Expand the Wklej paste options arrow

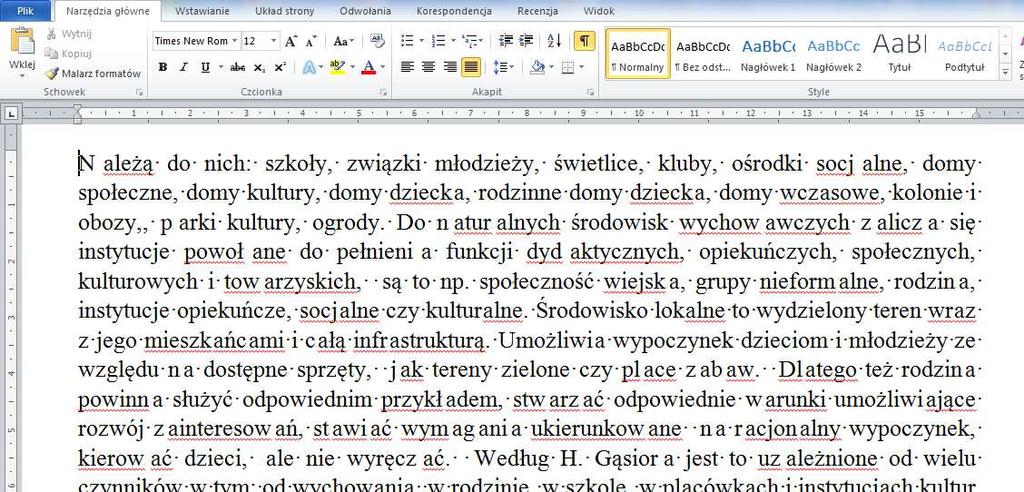(x=22, y=74)
